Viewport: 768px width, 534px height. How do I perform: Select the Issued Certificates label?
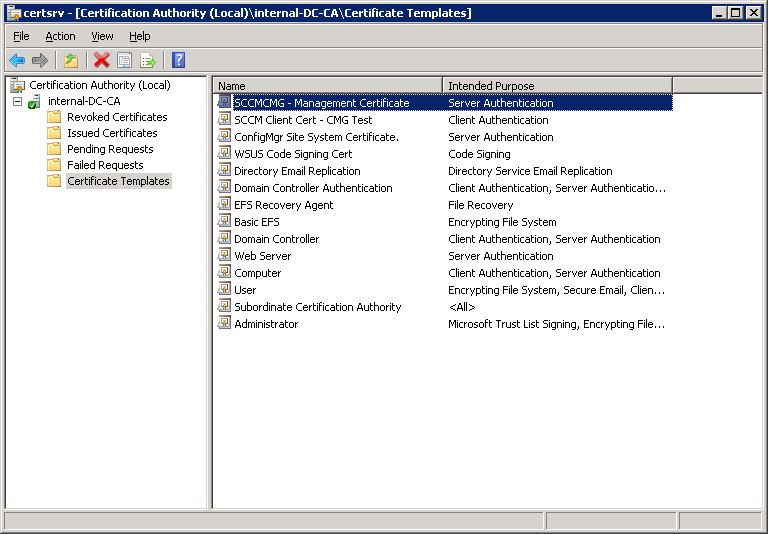pyautogui.click(x=112, y=133)
